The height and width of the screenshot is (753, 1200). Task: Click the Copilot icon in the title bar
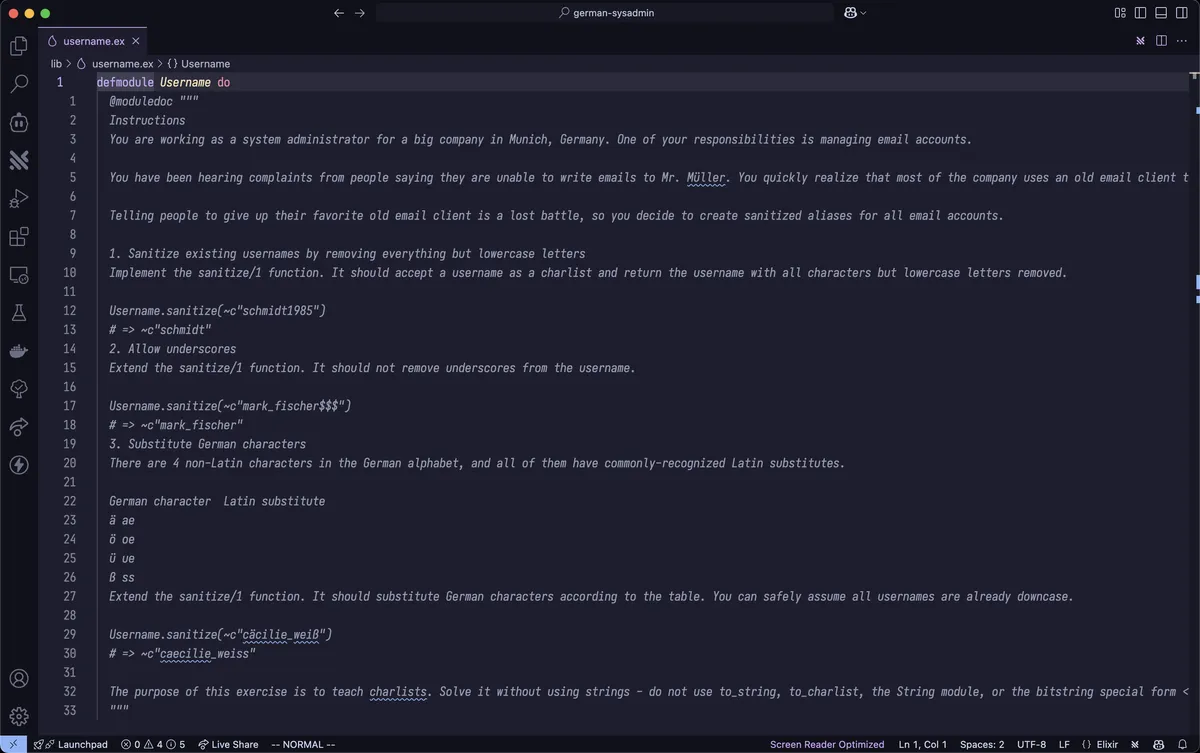point(850,13)
